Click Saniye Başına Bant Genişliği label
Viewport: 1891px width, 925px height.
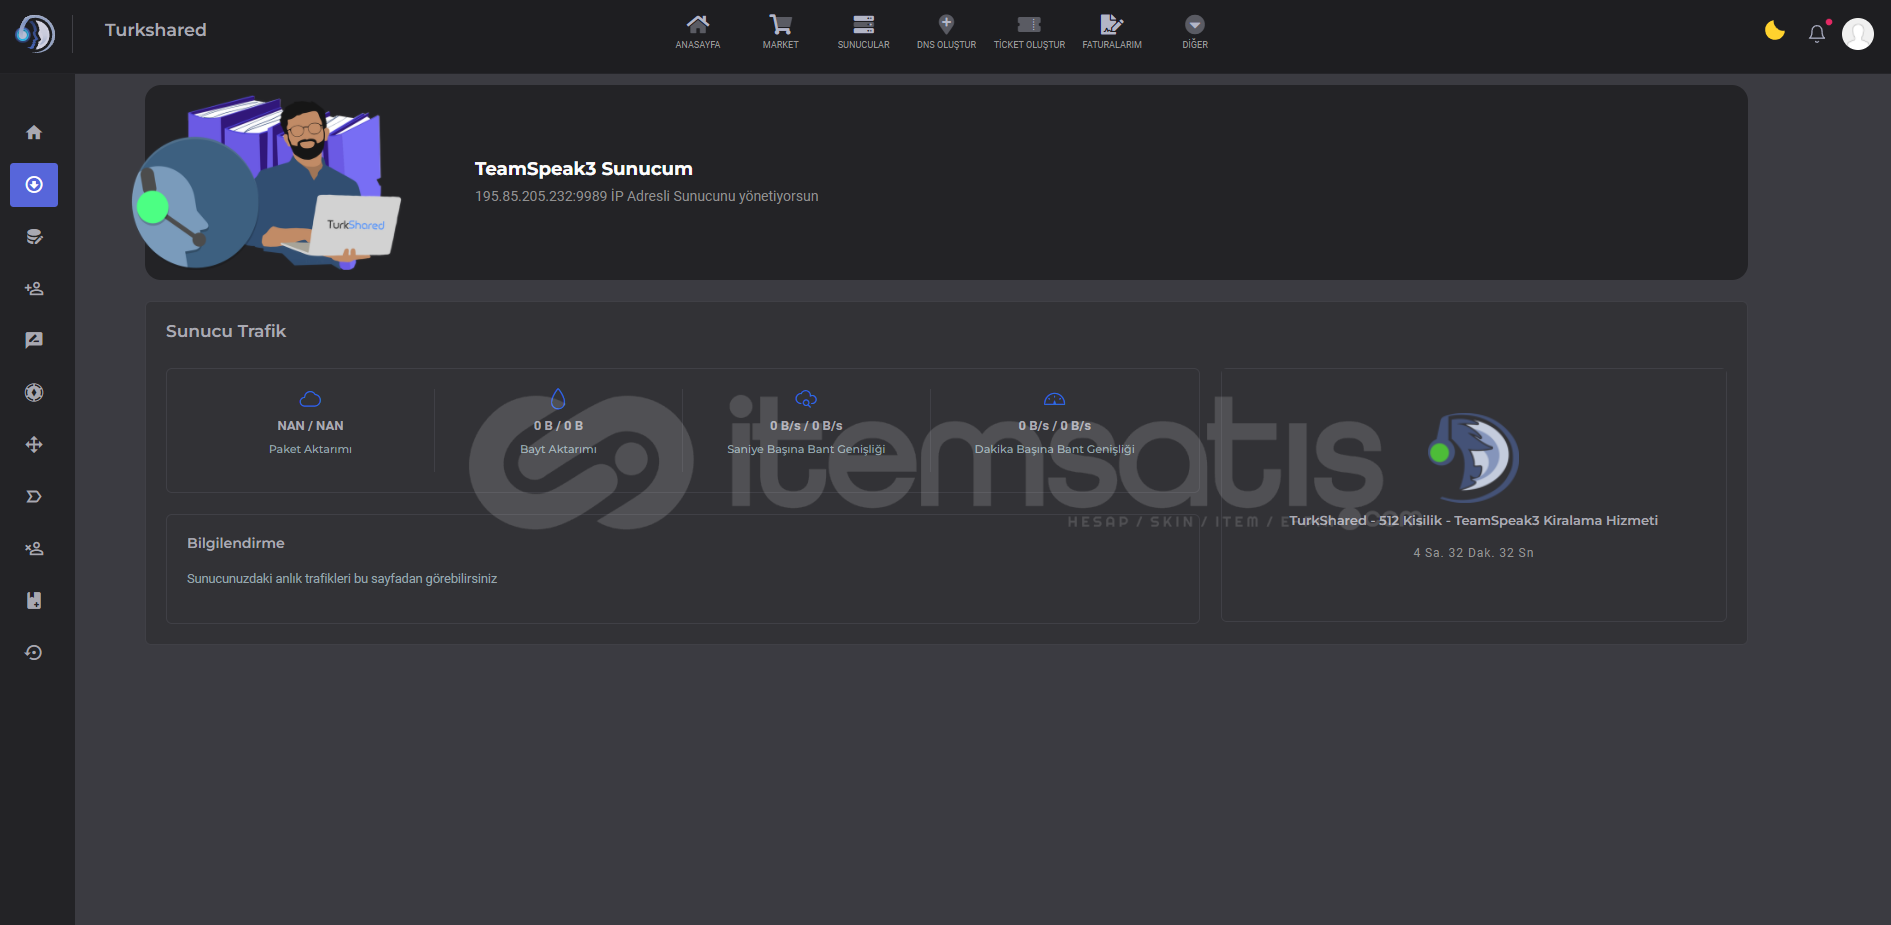(x=806, y=449)
